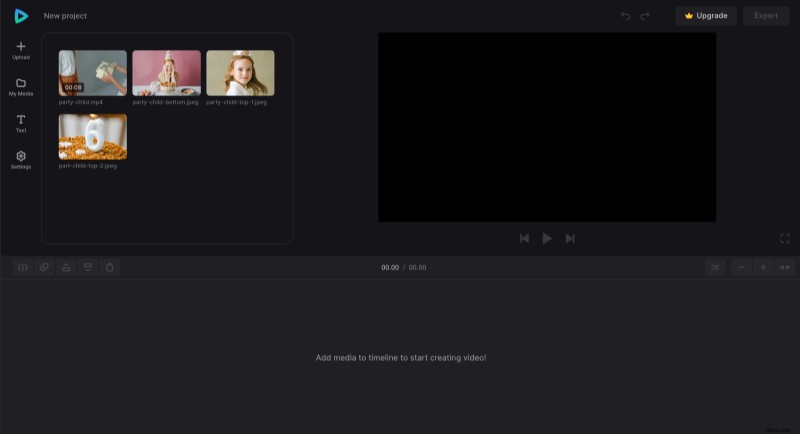The height and width of the screenshot is (434, 800).
Task: Select the Text tool in sidebar
Action: pyautogui.click(x=21, y=120)
